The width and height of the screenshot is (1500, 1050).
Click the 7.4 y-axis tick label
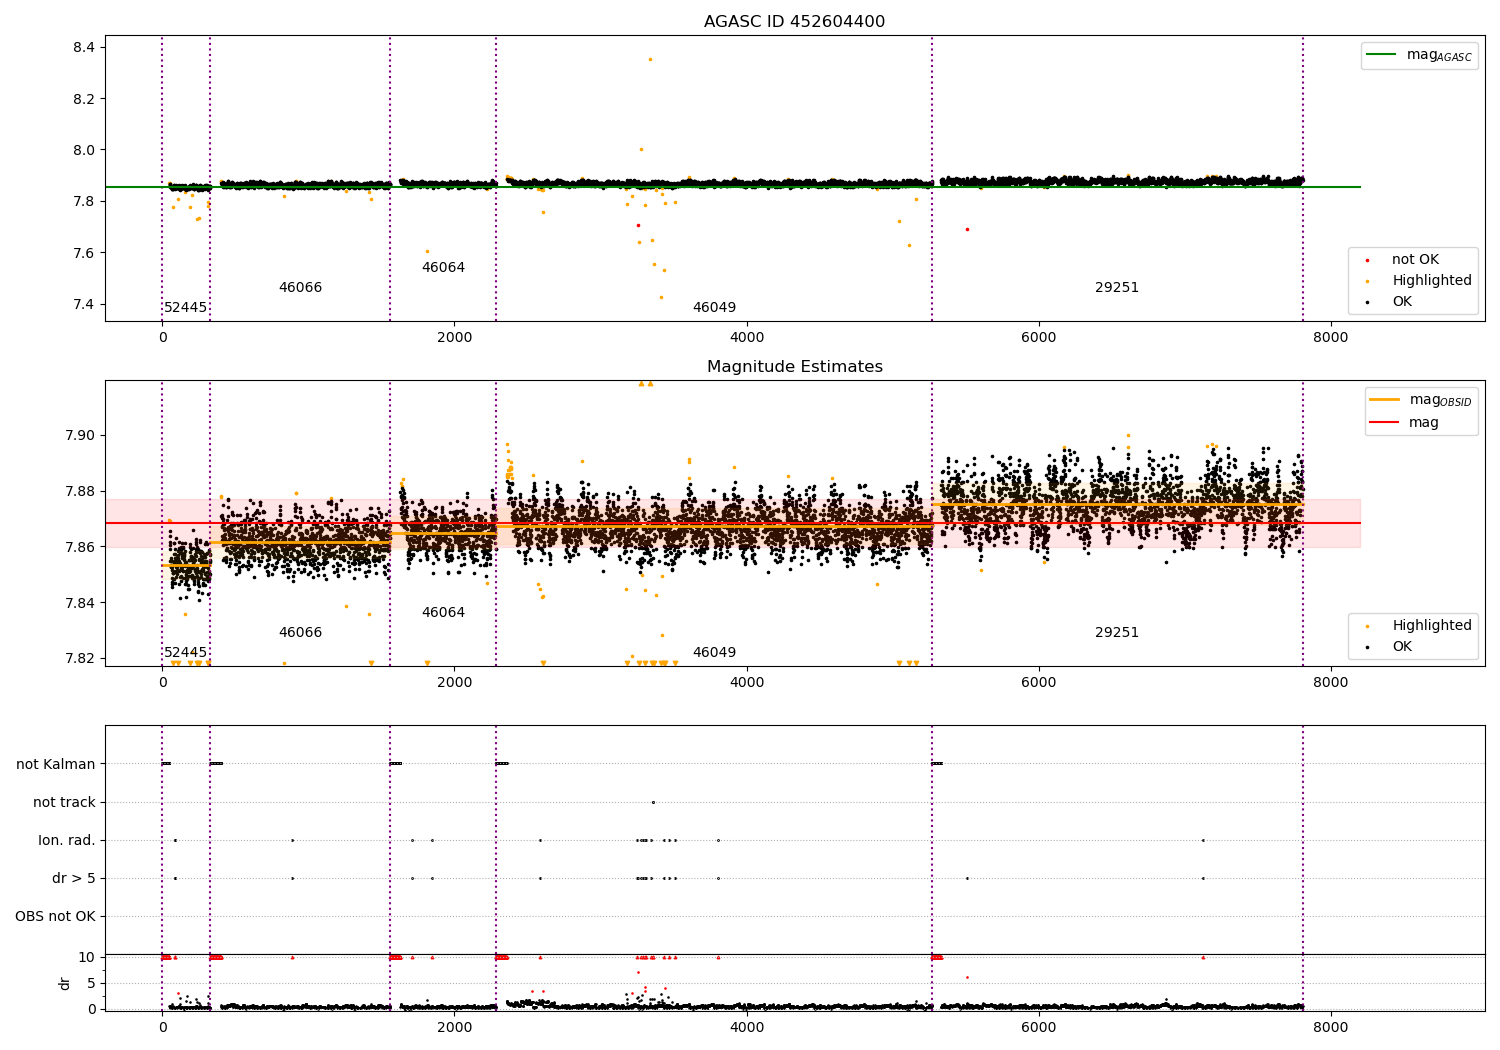[84, 305]
